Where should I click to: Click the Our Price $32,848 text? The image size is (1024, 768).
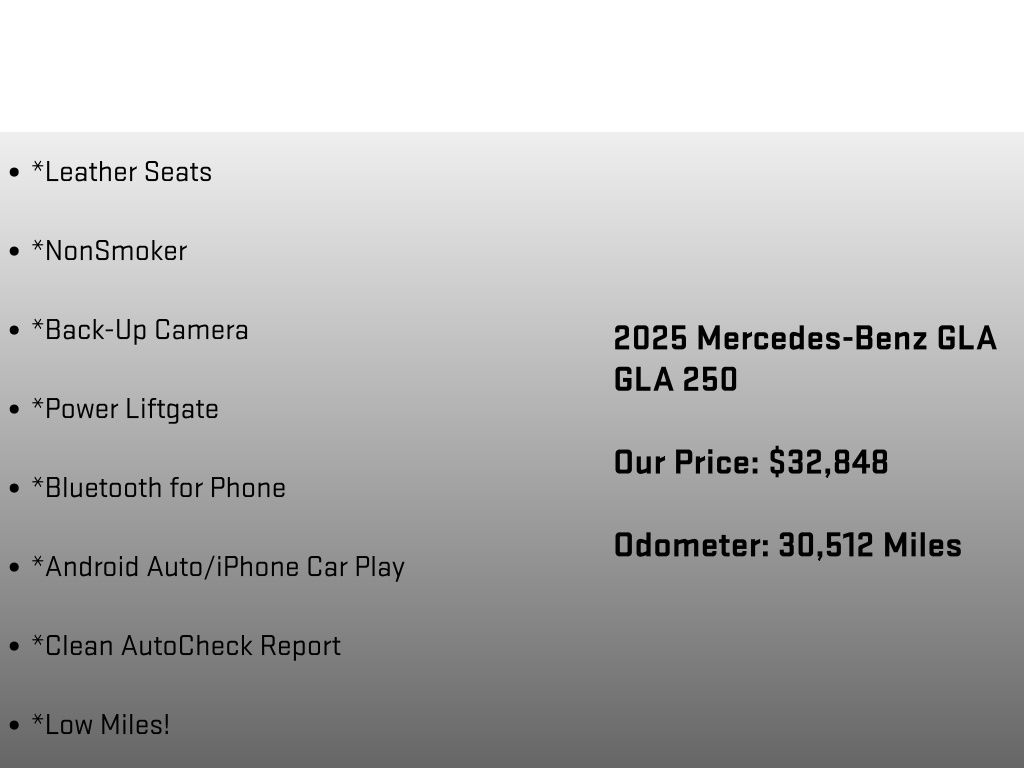click(751, 462)
